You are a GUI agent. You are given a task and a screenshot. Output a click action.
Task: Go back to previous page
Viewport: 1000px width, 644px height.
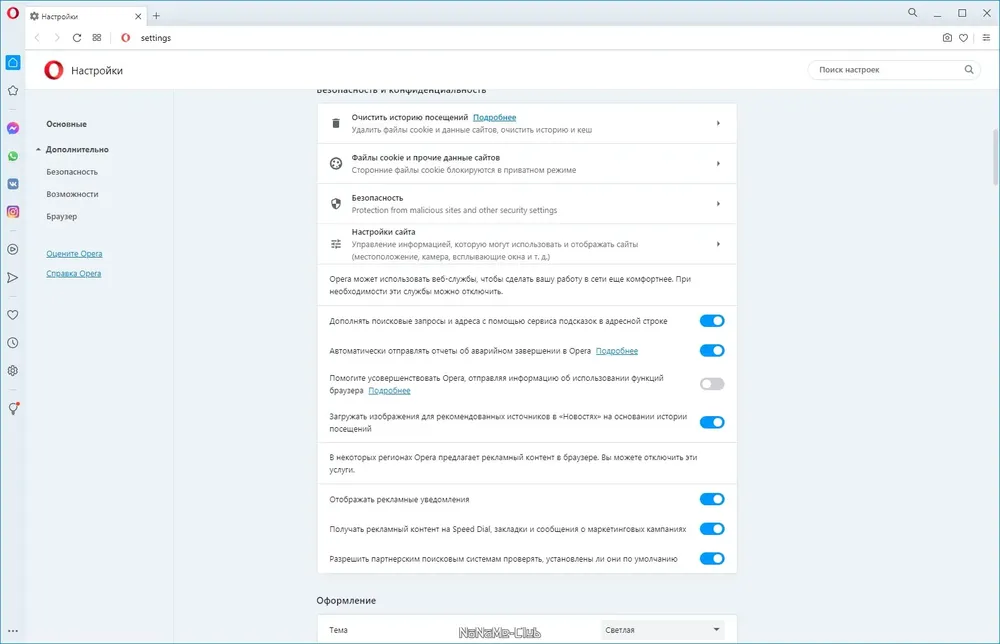coord(37,38)
